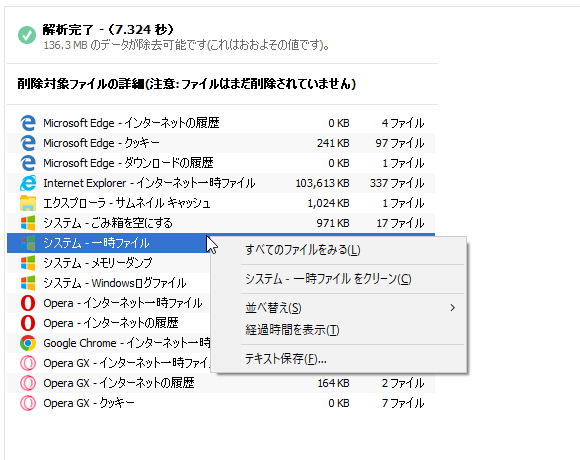Click Edge icon beside クッキー row
This screenshot has width=580, height=460.
point(28,143)
